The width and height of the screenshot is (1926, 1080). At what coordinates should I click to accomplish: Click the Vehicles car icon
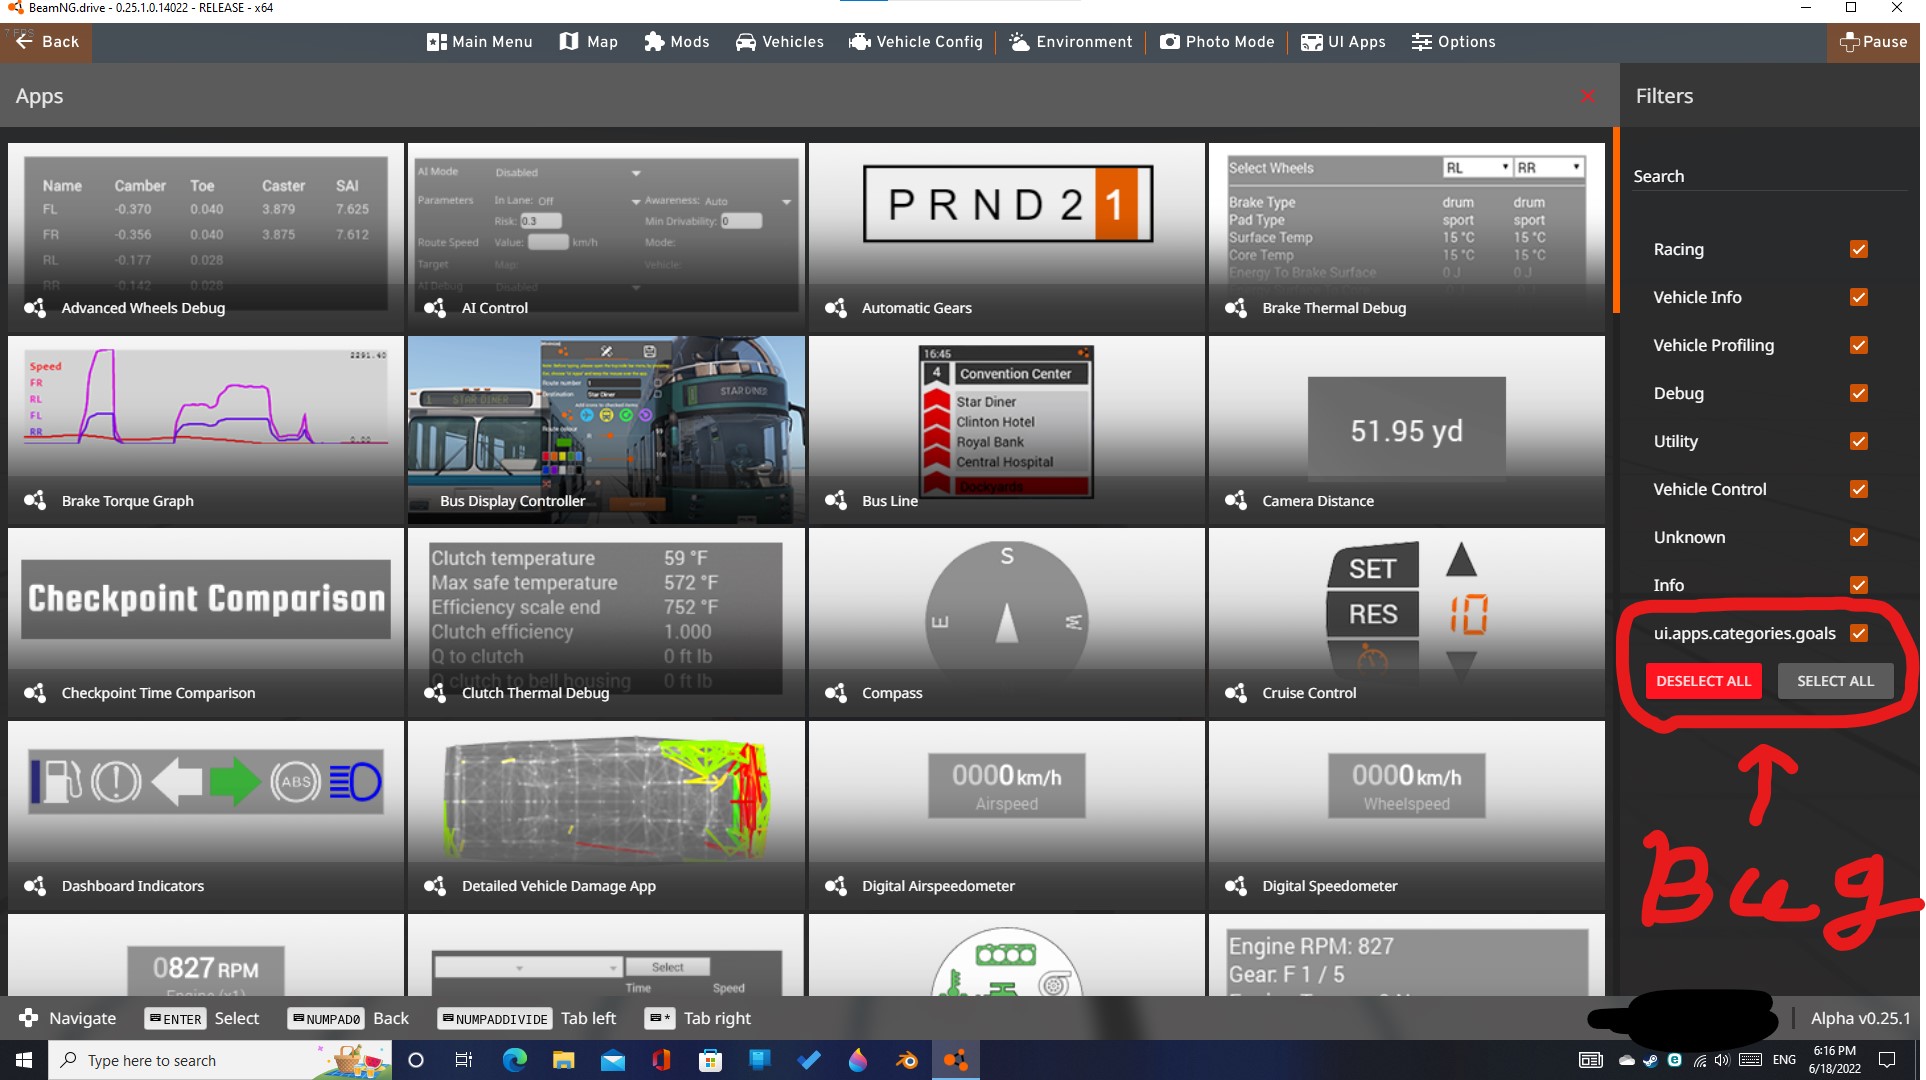pos(746,42)
